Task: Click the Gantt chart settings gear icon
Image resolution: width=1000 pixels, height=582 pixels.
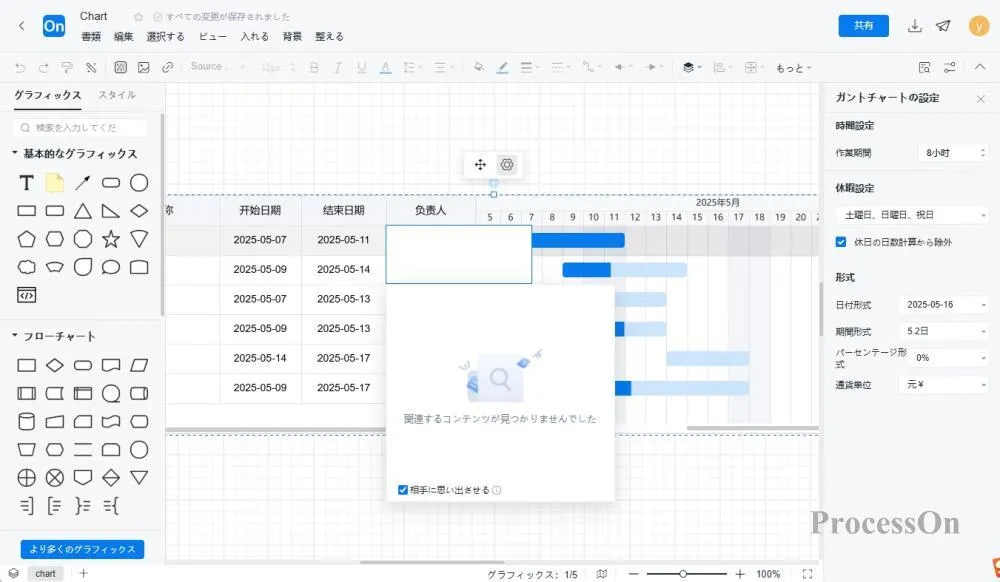Action: pos(506,164)
